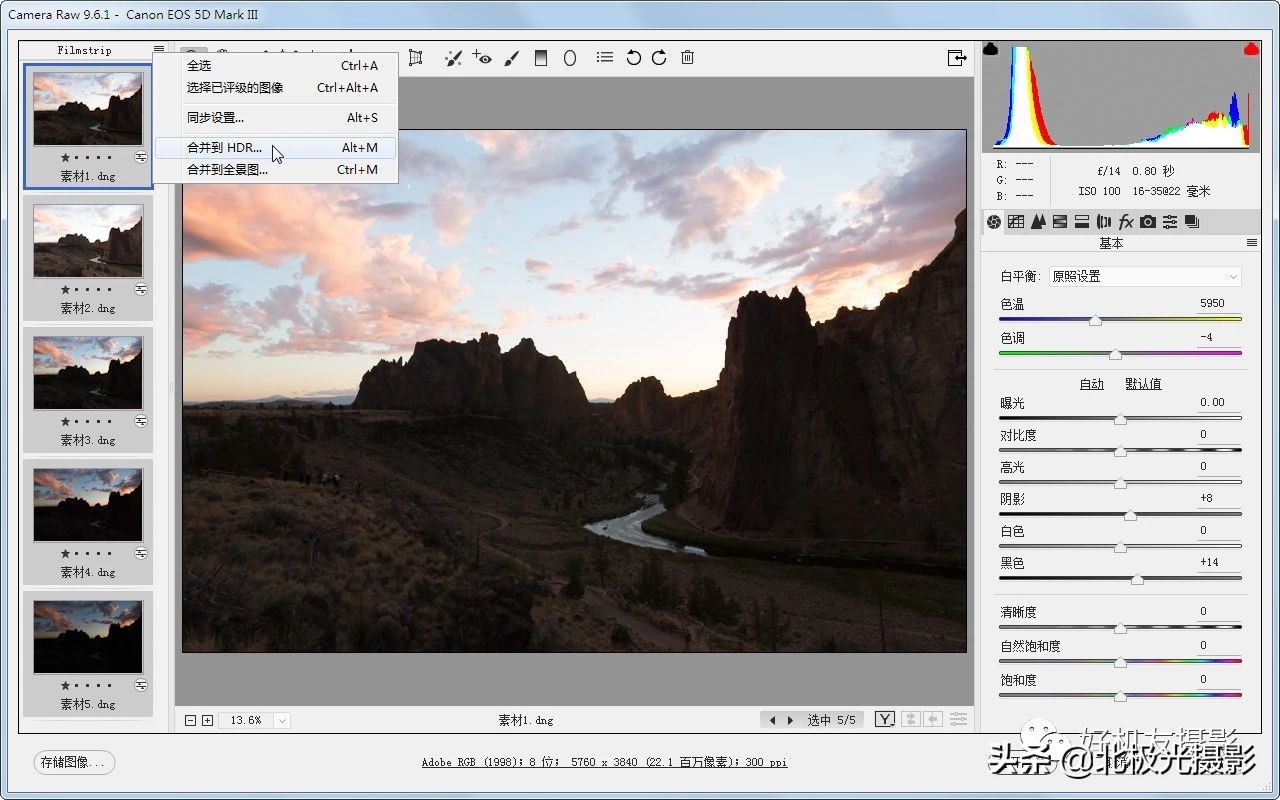Toggle full screen mode button
This screenshot has width=1280, height=800.
(x=957, y=58)
